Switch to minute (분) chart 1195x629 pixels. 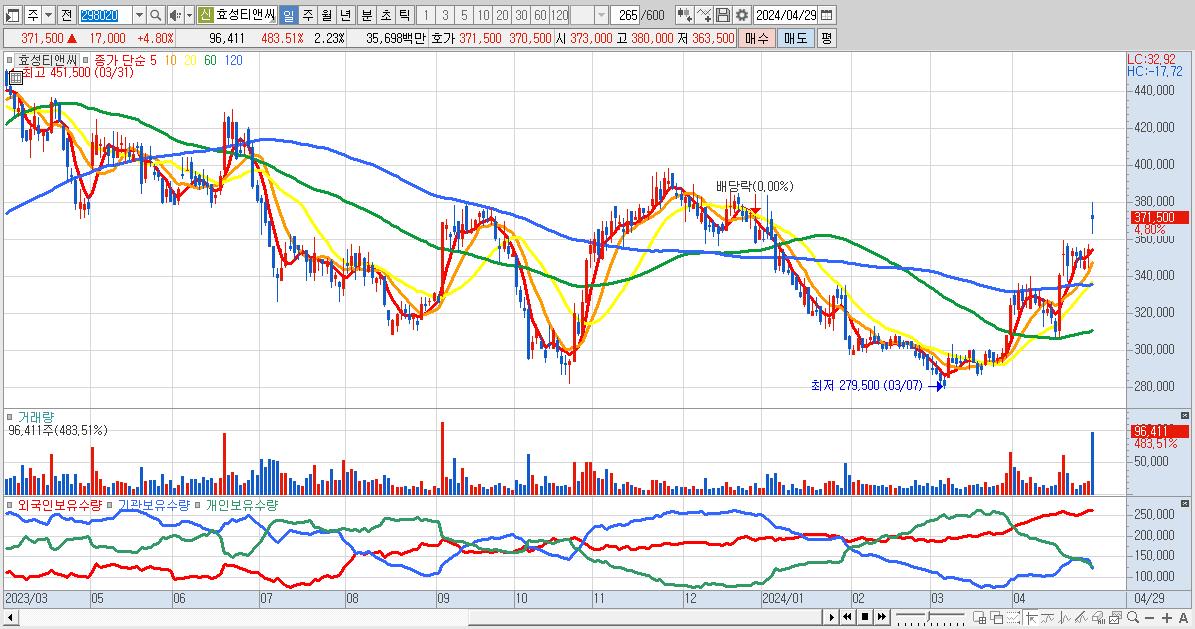click(x=367, y=14)
